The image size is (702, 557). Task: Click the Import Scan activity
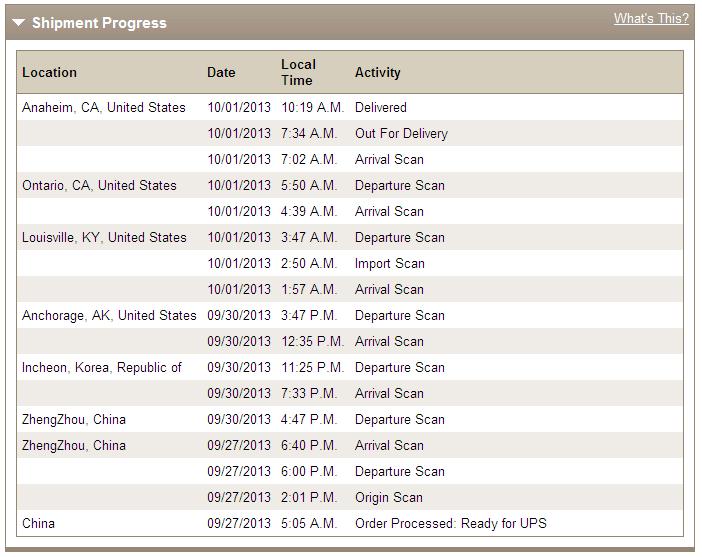(390, 263)
